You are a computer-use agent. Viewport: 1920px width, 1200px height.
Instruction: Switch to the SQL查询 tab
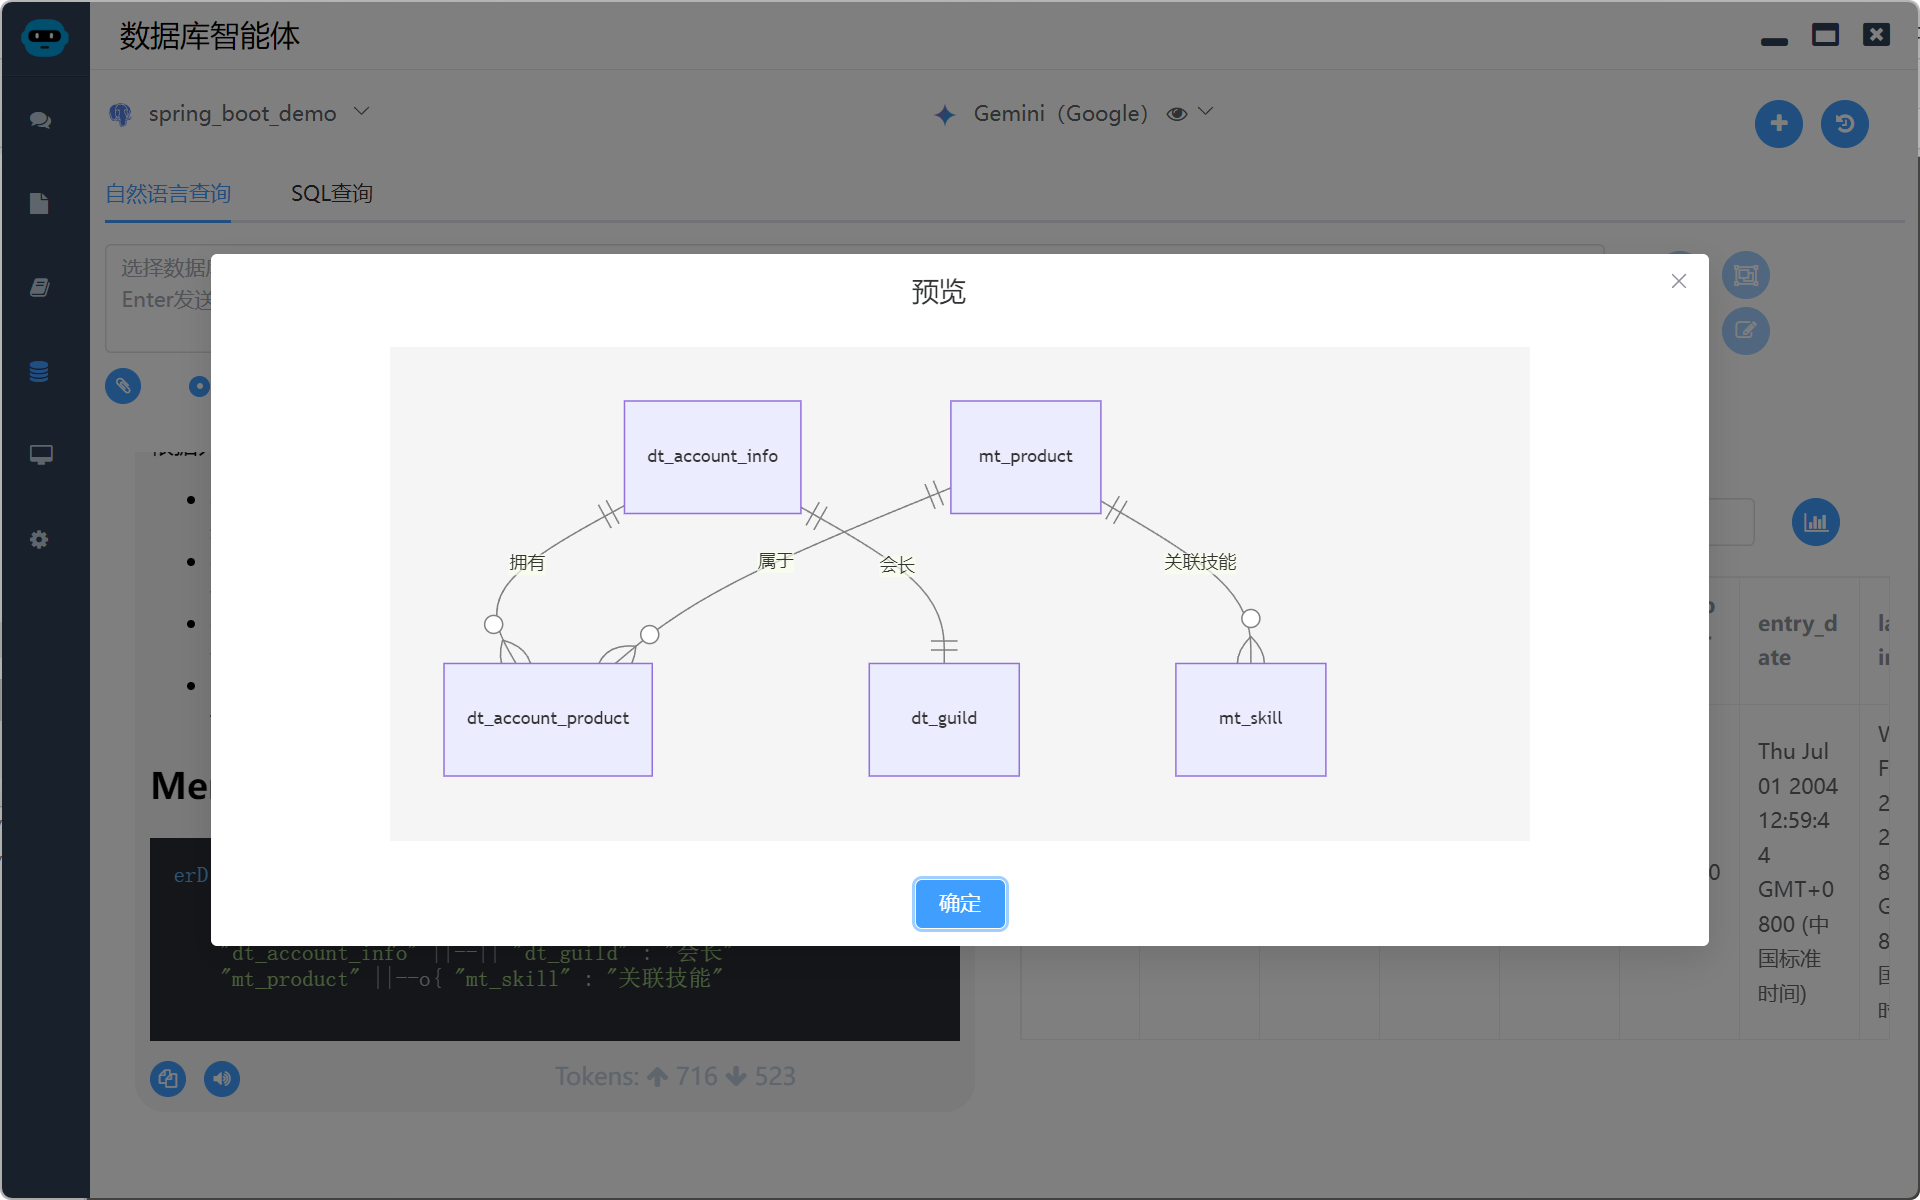point(332,193)
